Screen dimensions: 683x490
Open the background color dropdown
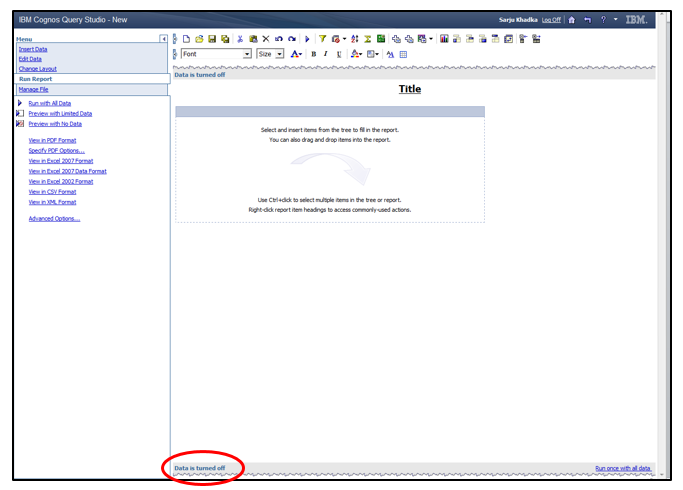point(356,54)
